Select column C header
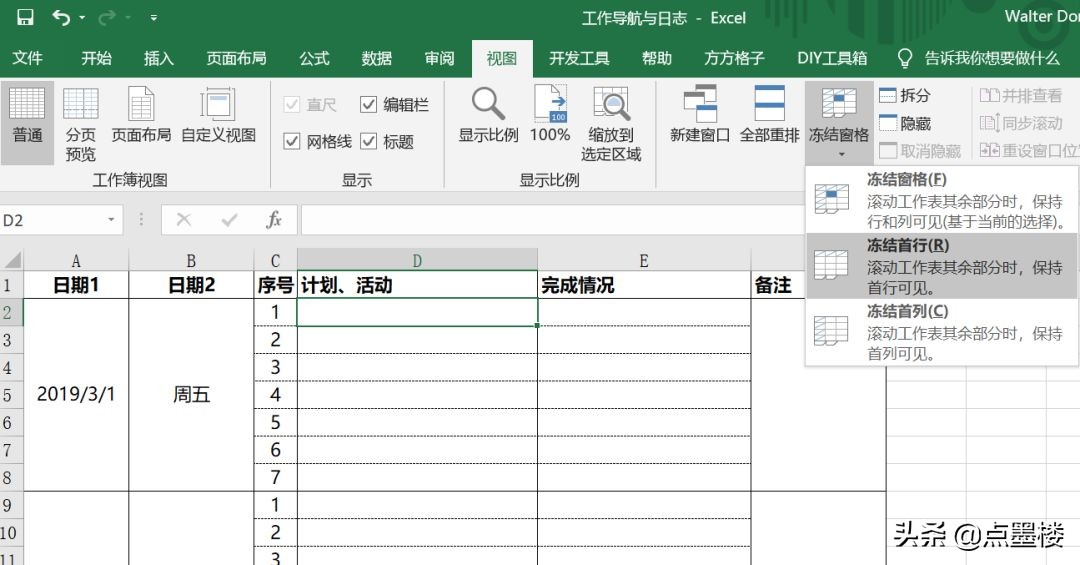 276,260
